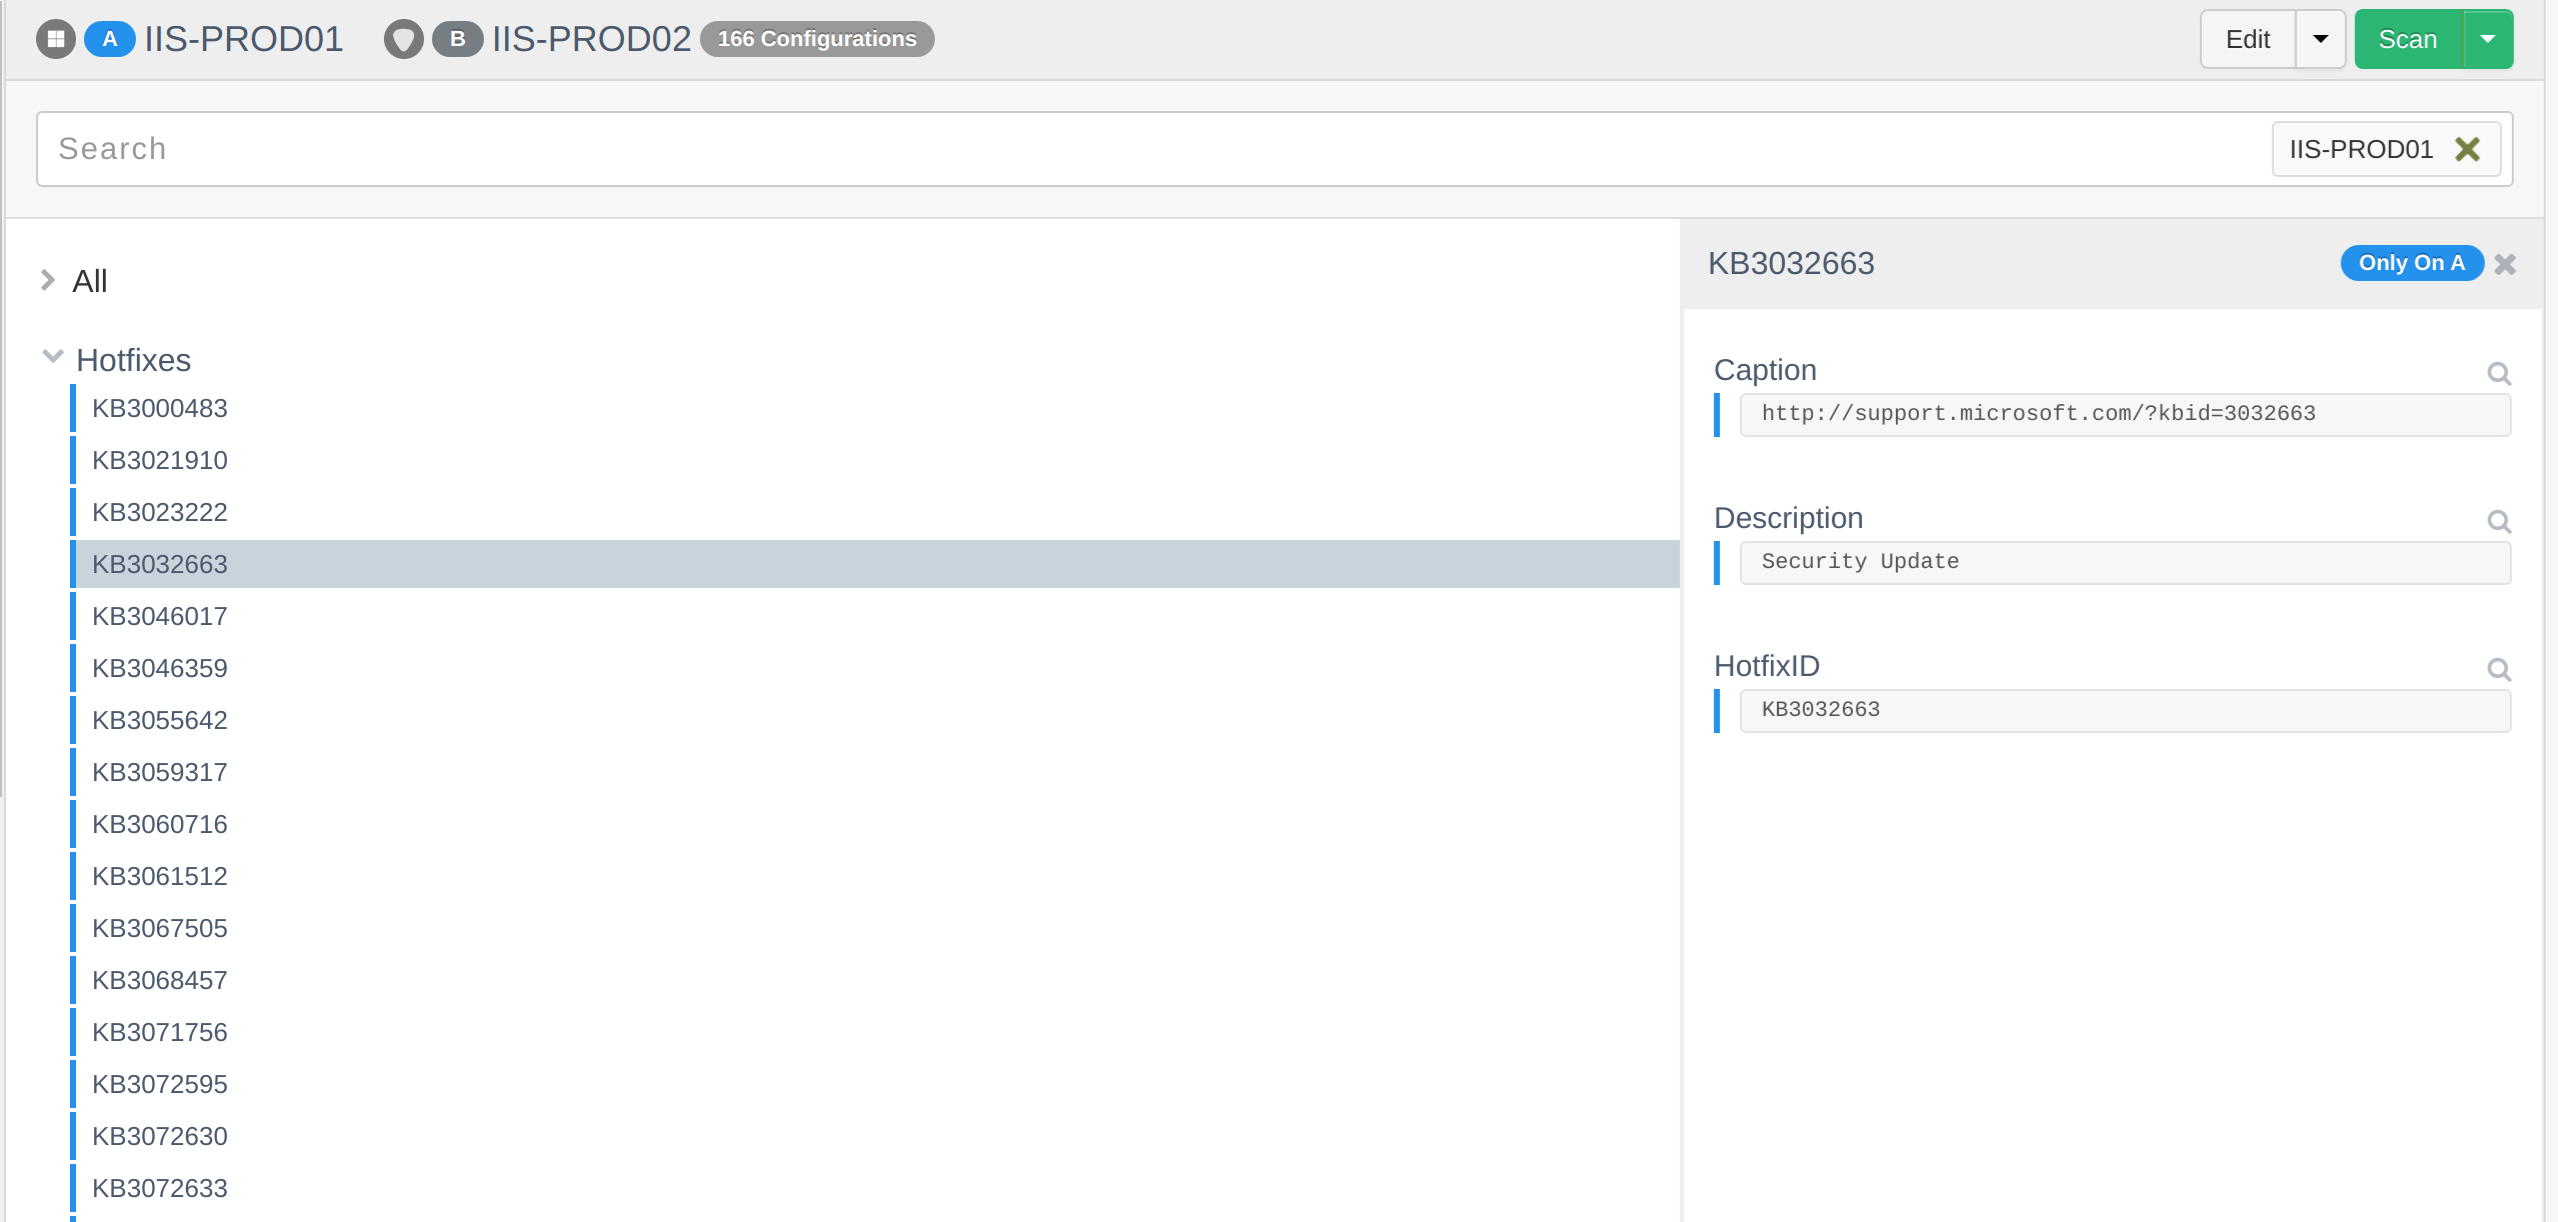This screenshot has width=2558, height=1222.
Task: Click the Edit button
Action: (x=2247, y=39)
